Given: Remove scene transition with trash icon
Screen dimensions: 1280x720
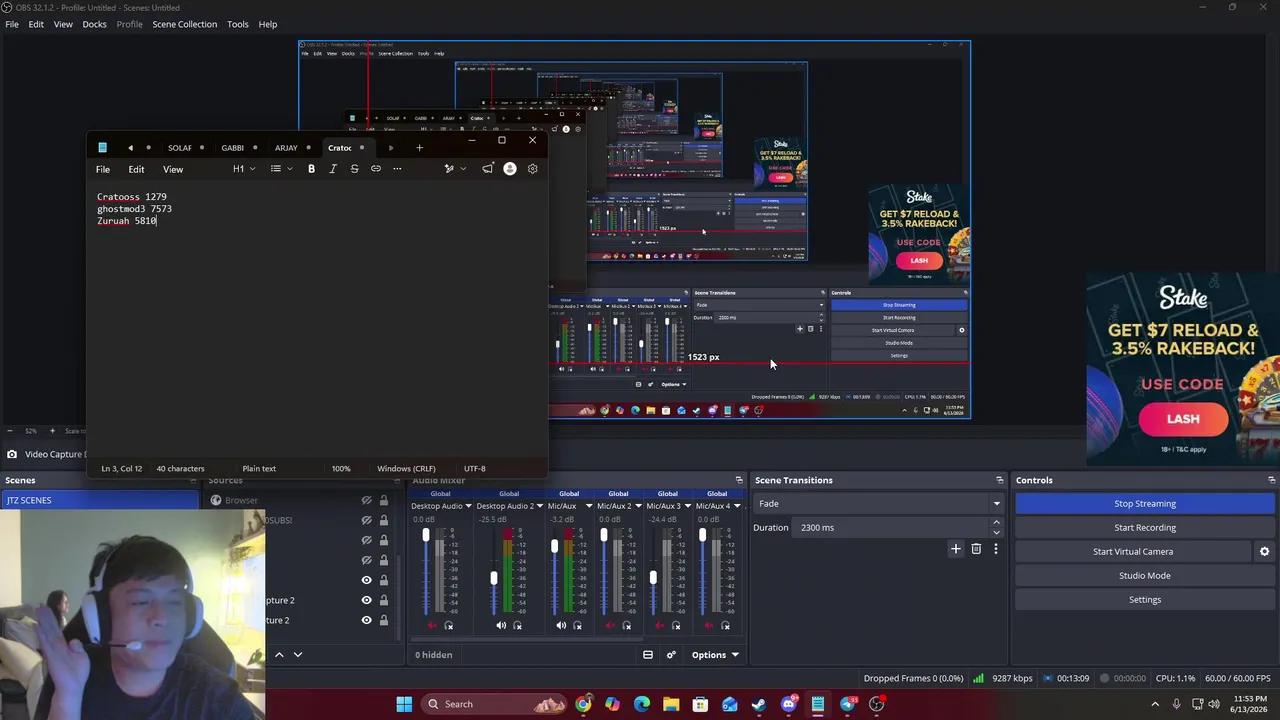Looking at the screenshot, I should click(x=976, y=549).
